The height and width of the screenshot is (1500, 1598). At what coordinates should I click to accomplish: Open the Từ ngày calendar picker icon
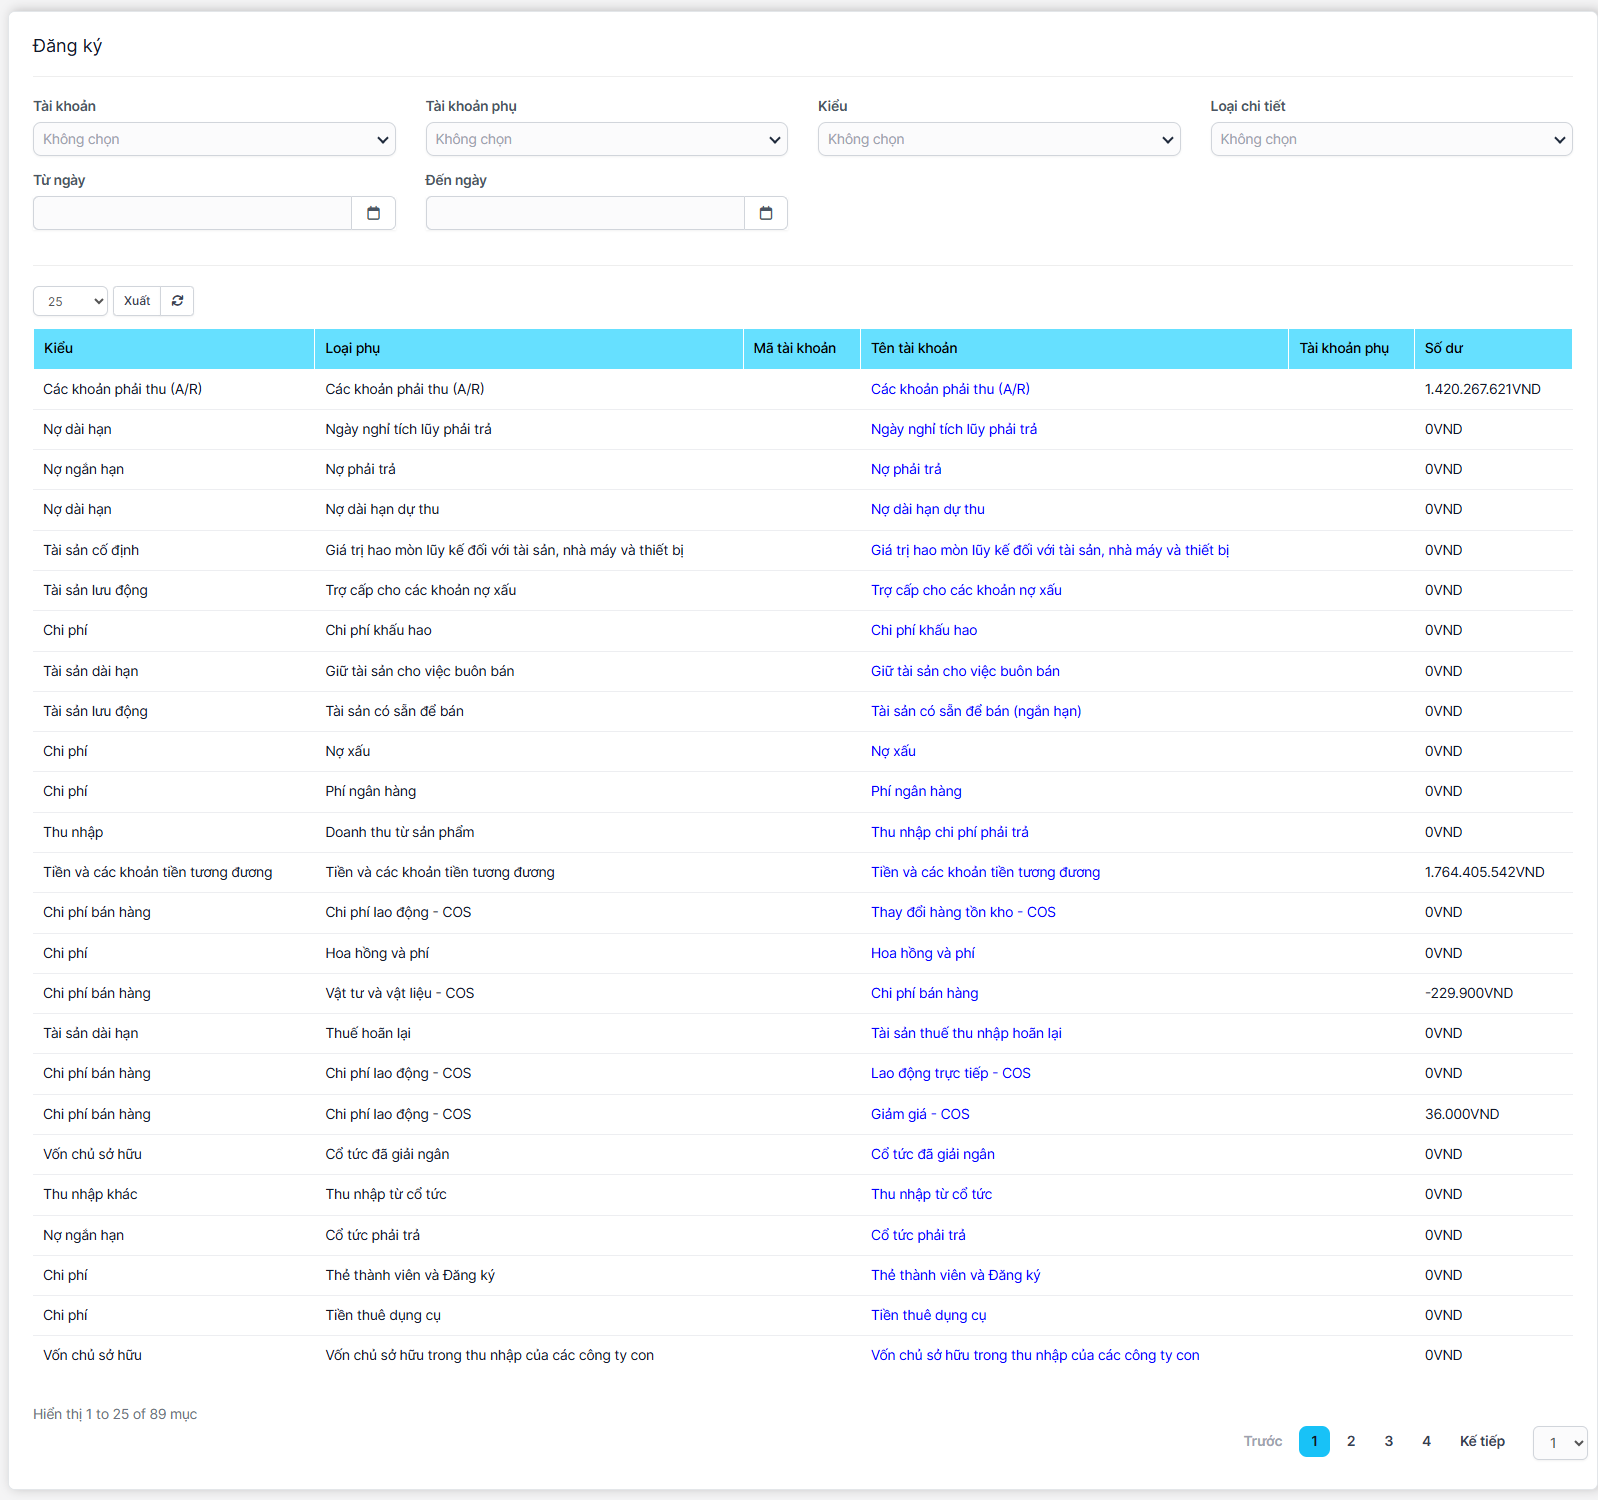tap(373, 213)
